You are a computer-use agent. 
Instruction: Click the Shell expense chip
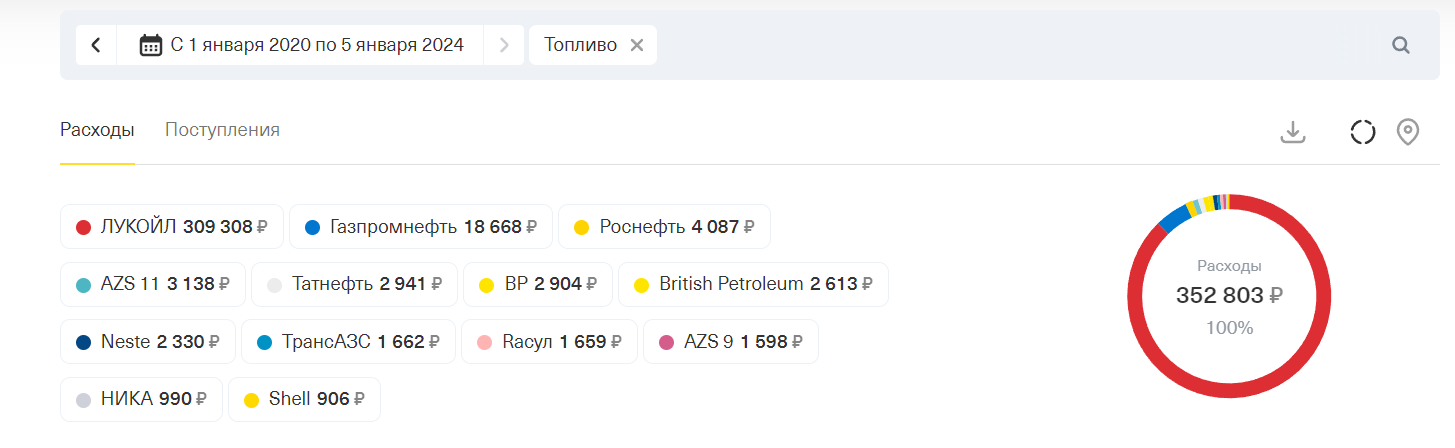[x=304, y=399]
